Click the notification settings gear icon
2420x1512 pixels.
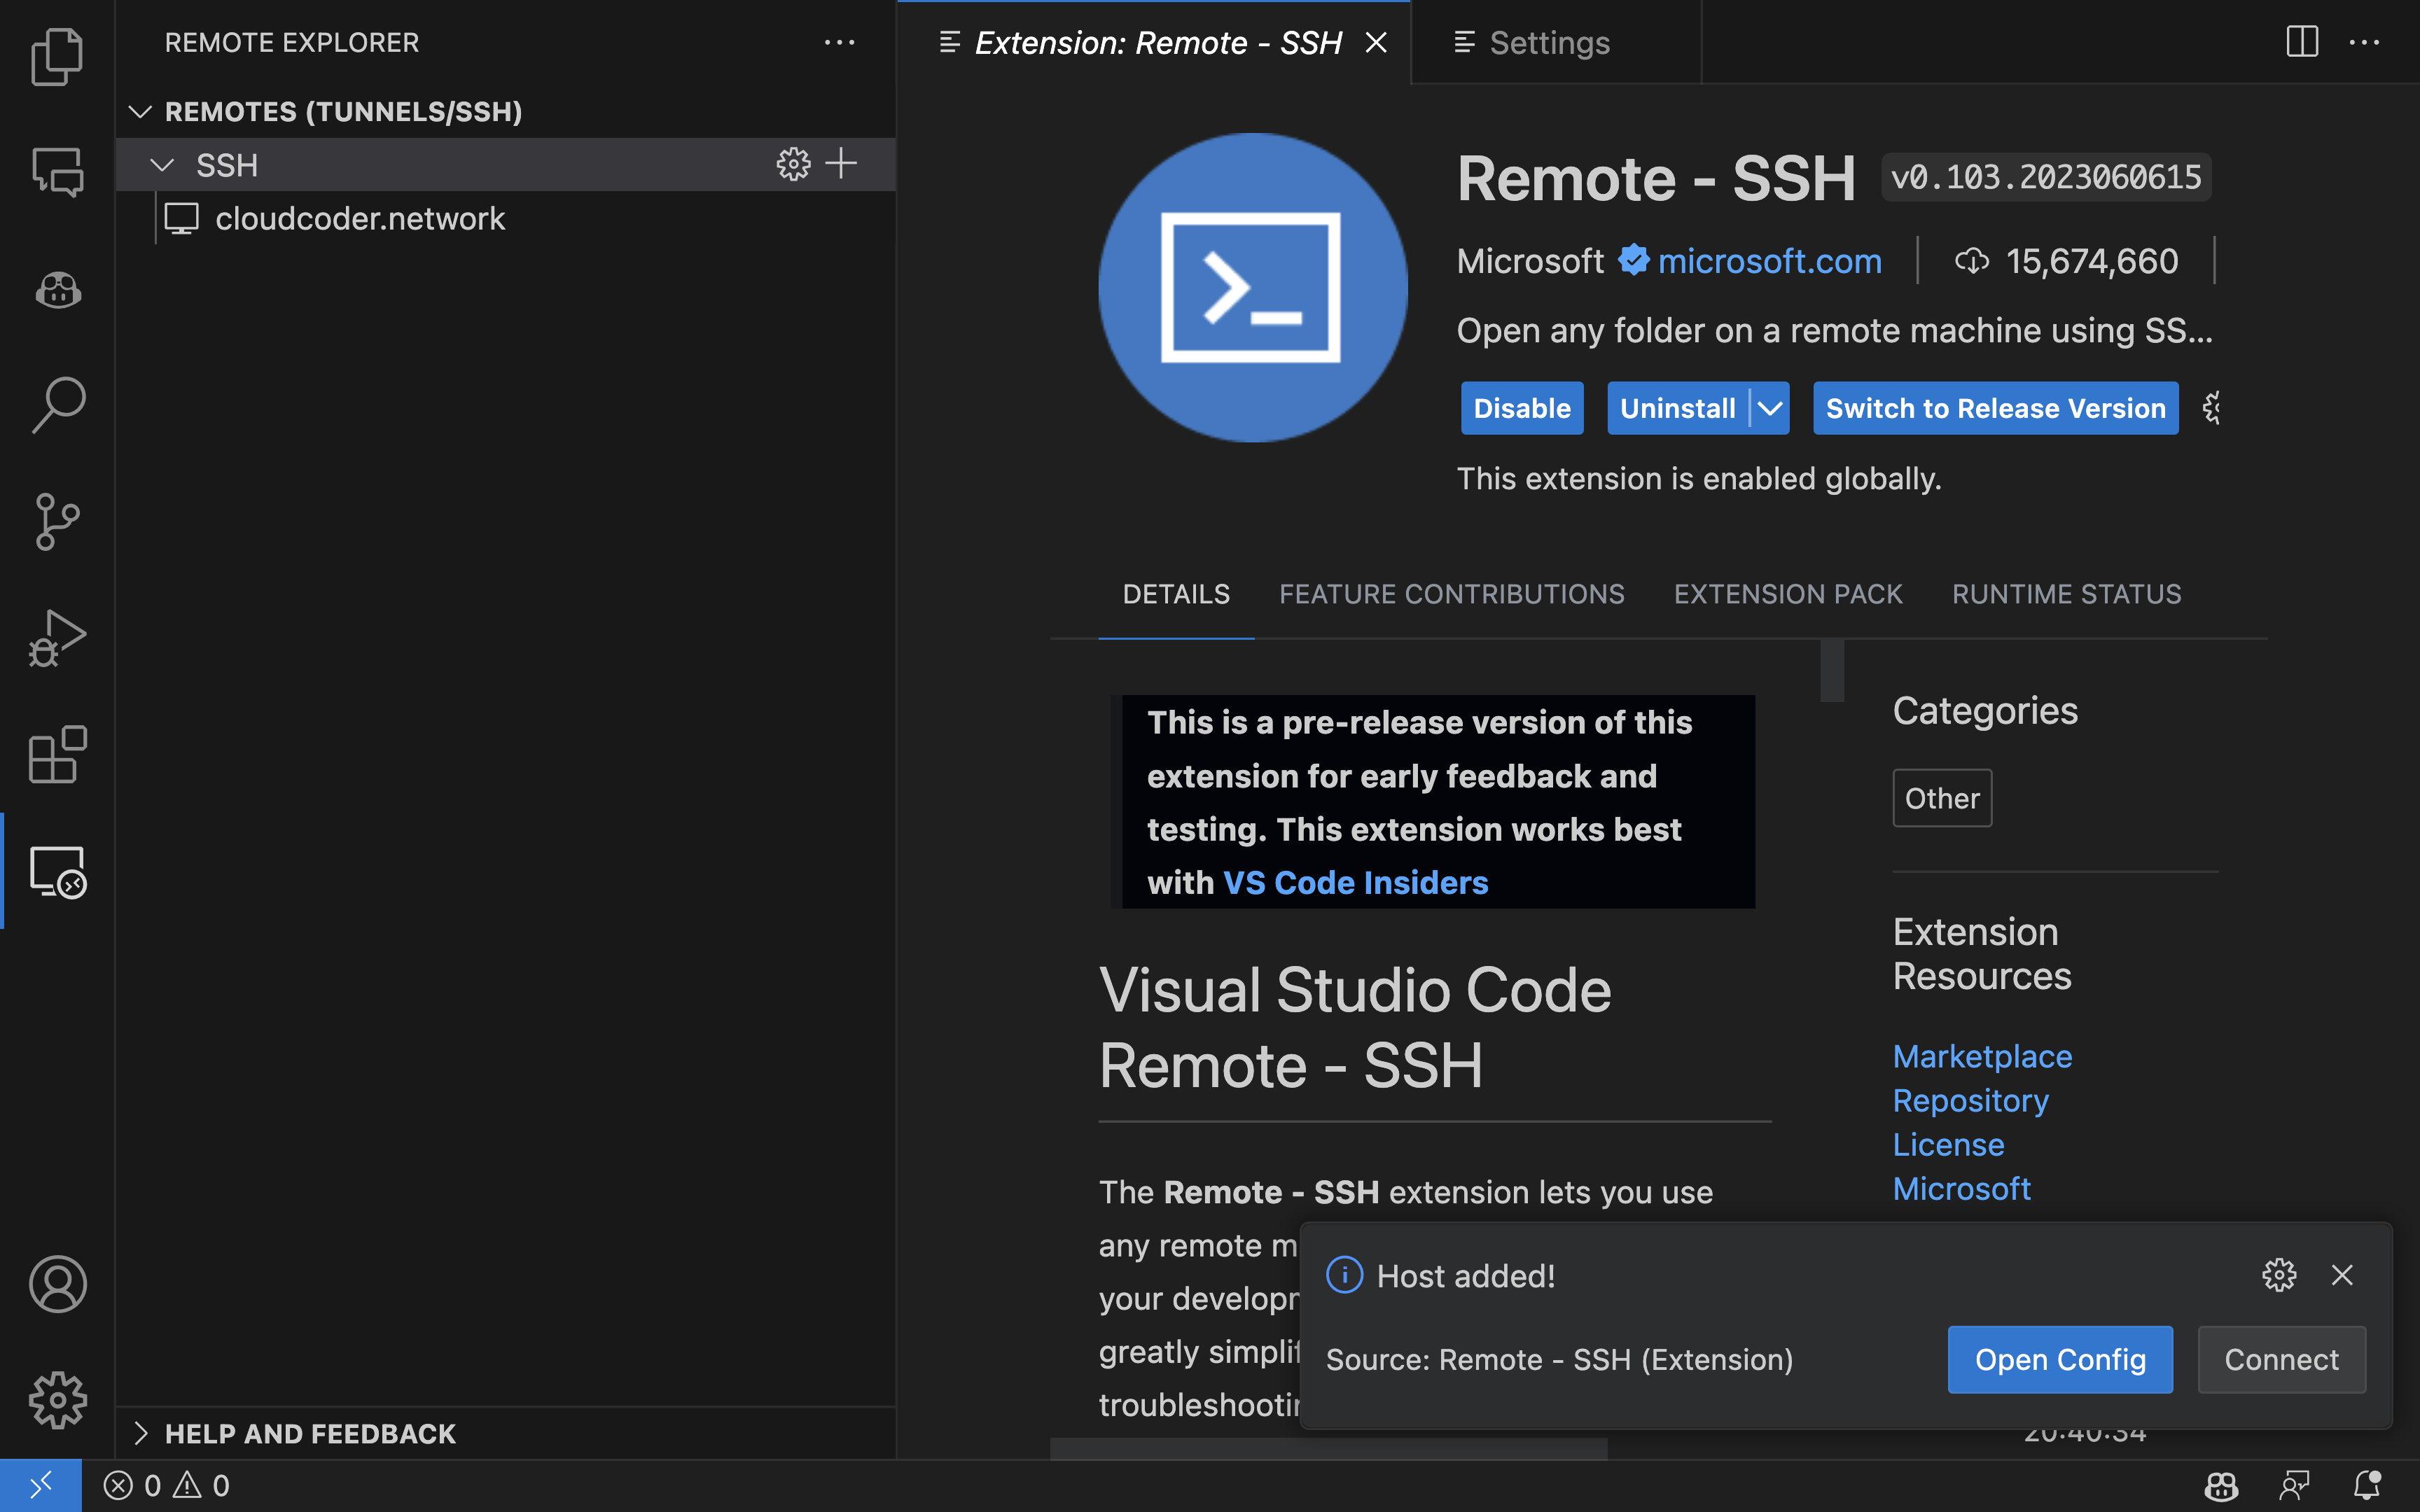2279,1275
